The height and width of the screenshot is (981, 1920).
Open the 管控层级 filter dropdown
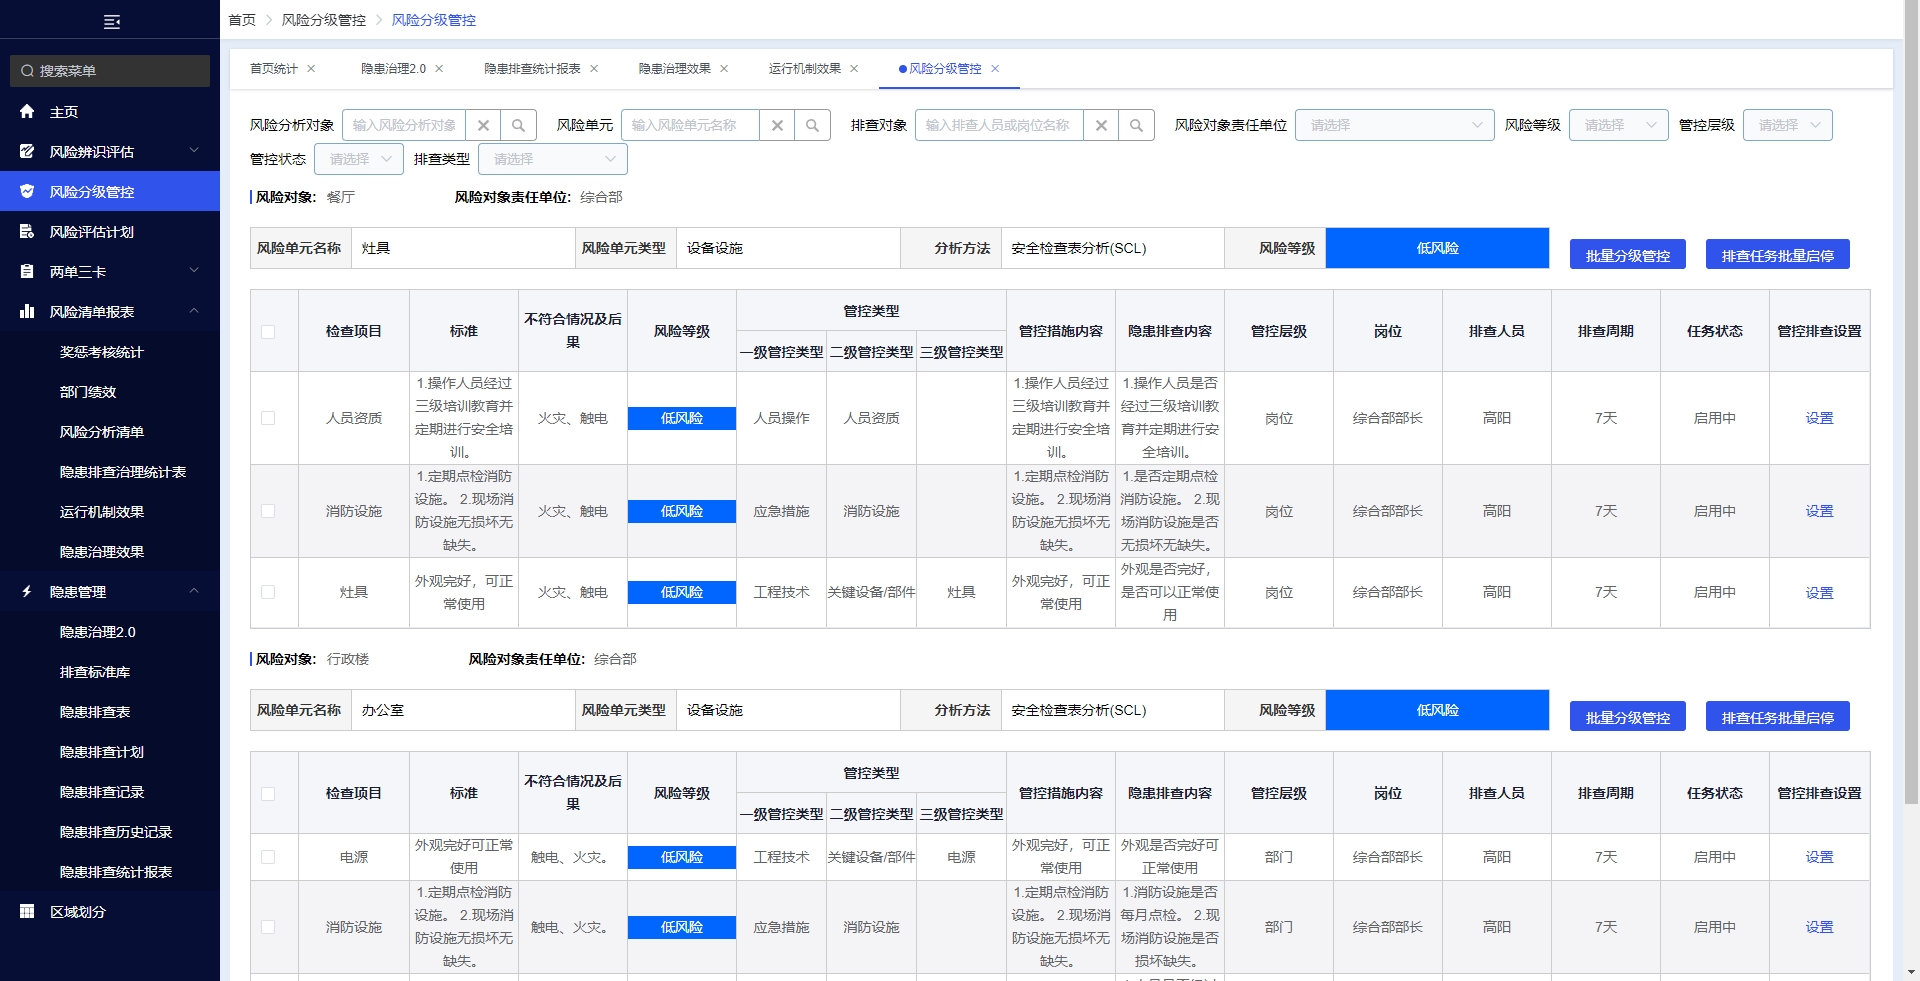(x=1788, y=125)
